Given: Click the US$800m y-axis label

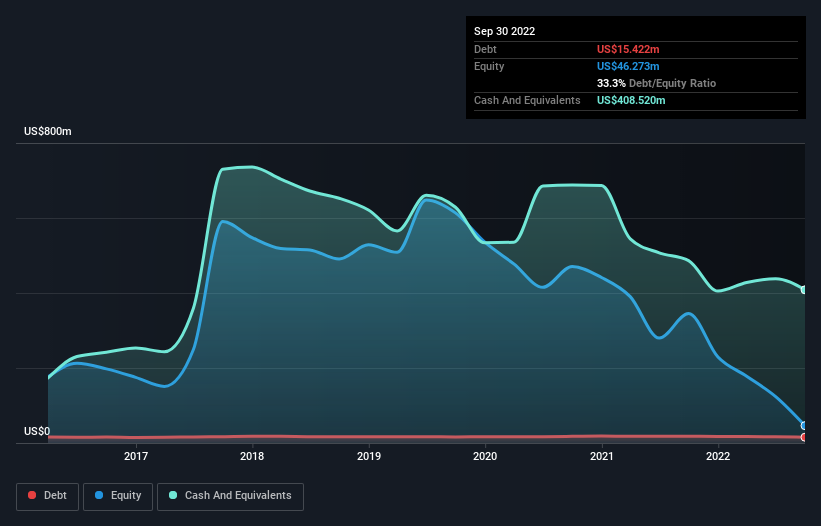Looking at the screenshot, I should coord(48,131).
